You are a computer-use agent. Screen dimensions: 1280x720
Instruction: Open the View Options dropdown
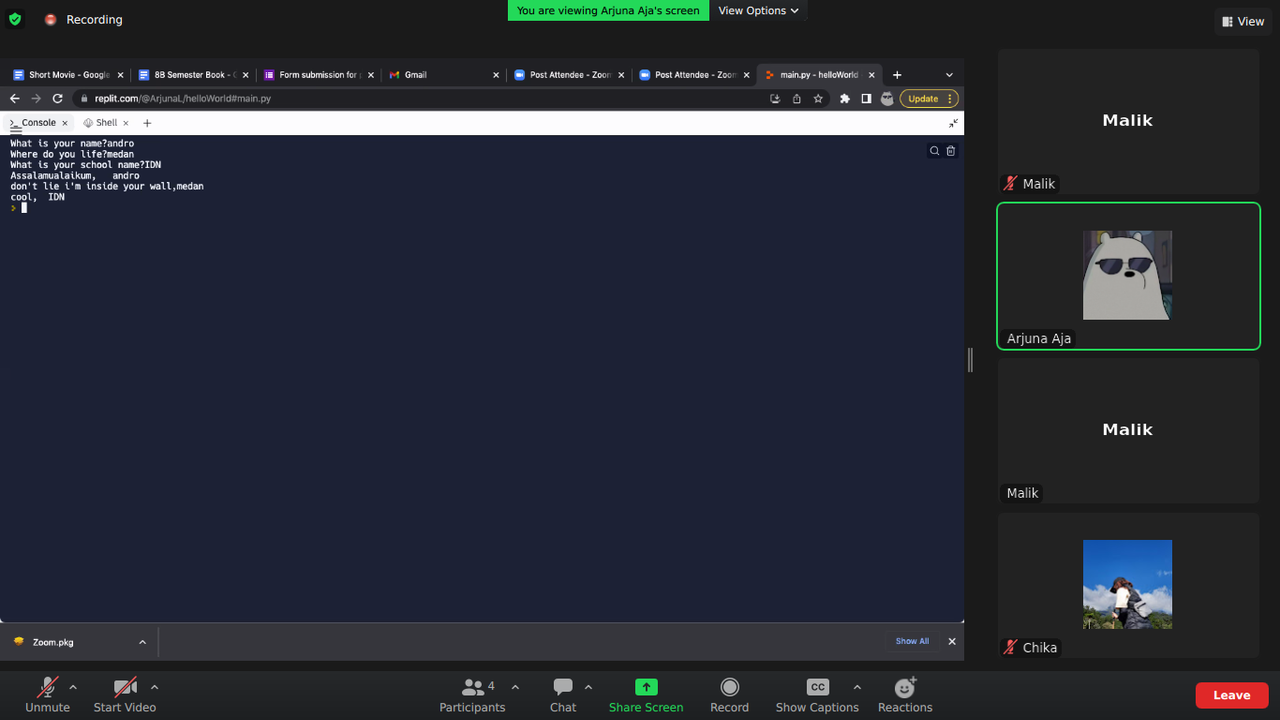757,10
